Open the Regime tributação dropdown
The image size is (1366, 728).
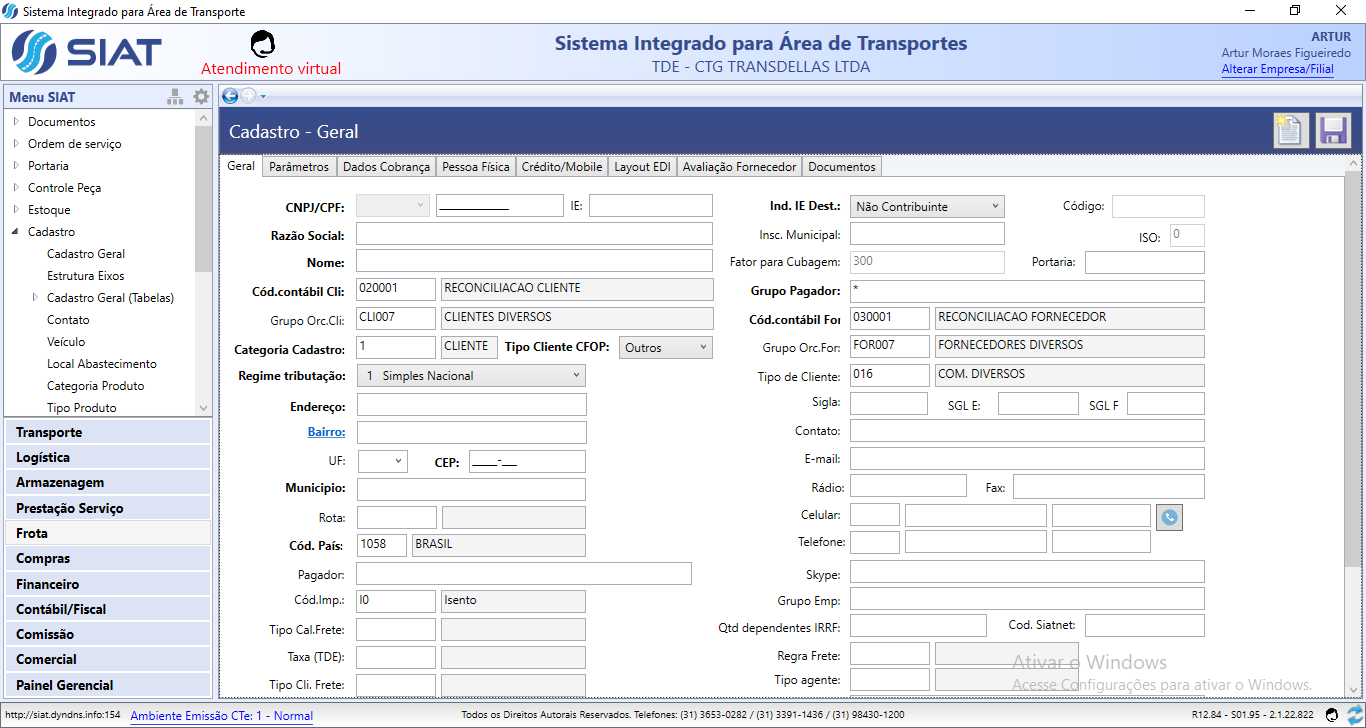click(x=471, y=376)
